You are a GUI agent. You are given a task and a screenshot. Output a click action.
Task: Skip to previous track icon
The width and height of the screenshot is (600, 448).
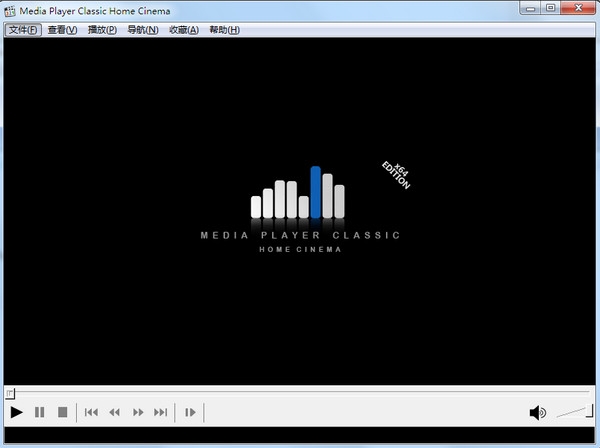tap(91, 412)
